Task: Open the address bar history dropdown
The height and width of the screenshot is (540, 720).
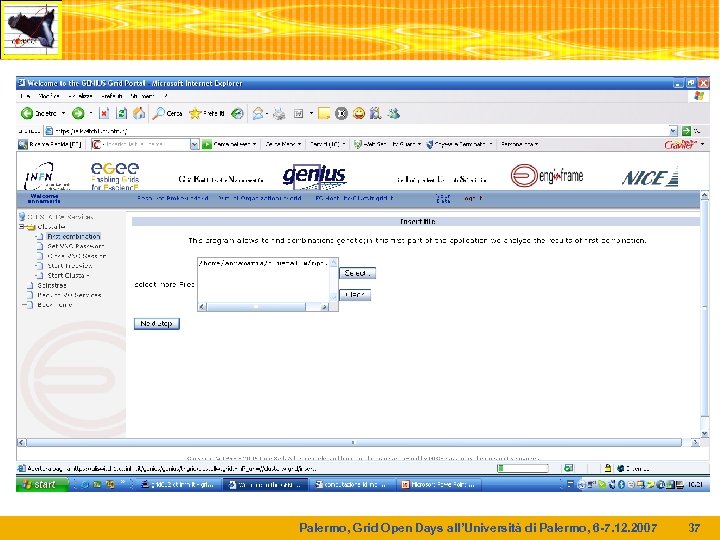Action: point(673,131)
